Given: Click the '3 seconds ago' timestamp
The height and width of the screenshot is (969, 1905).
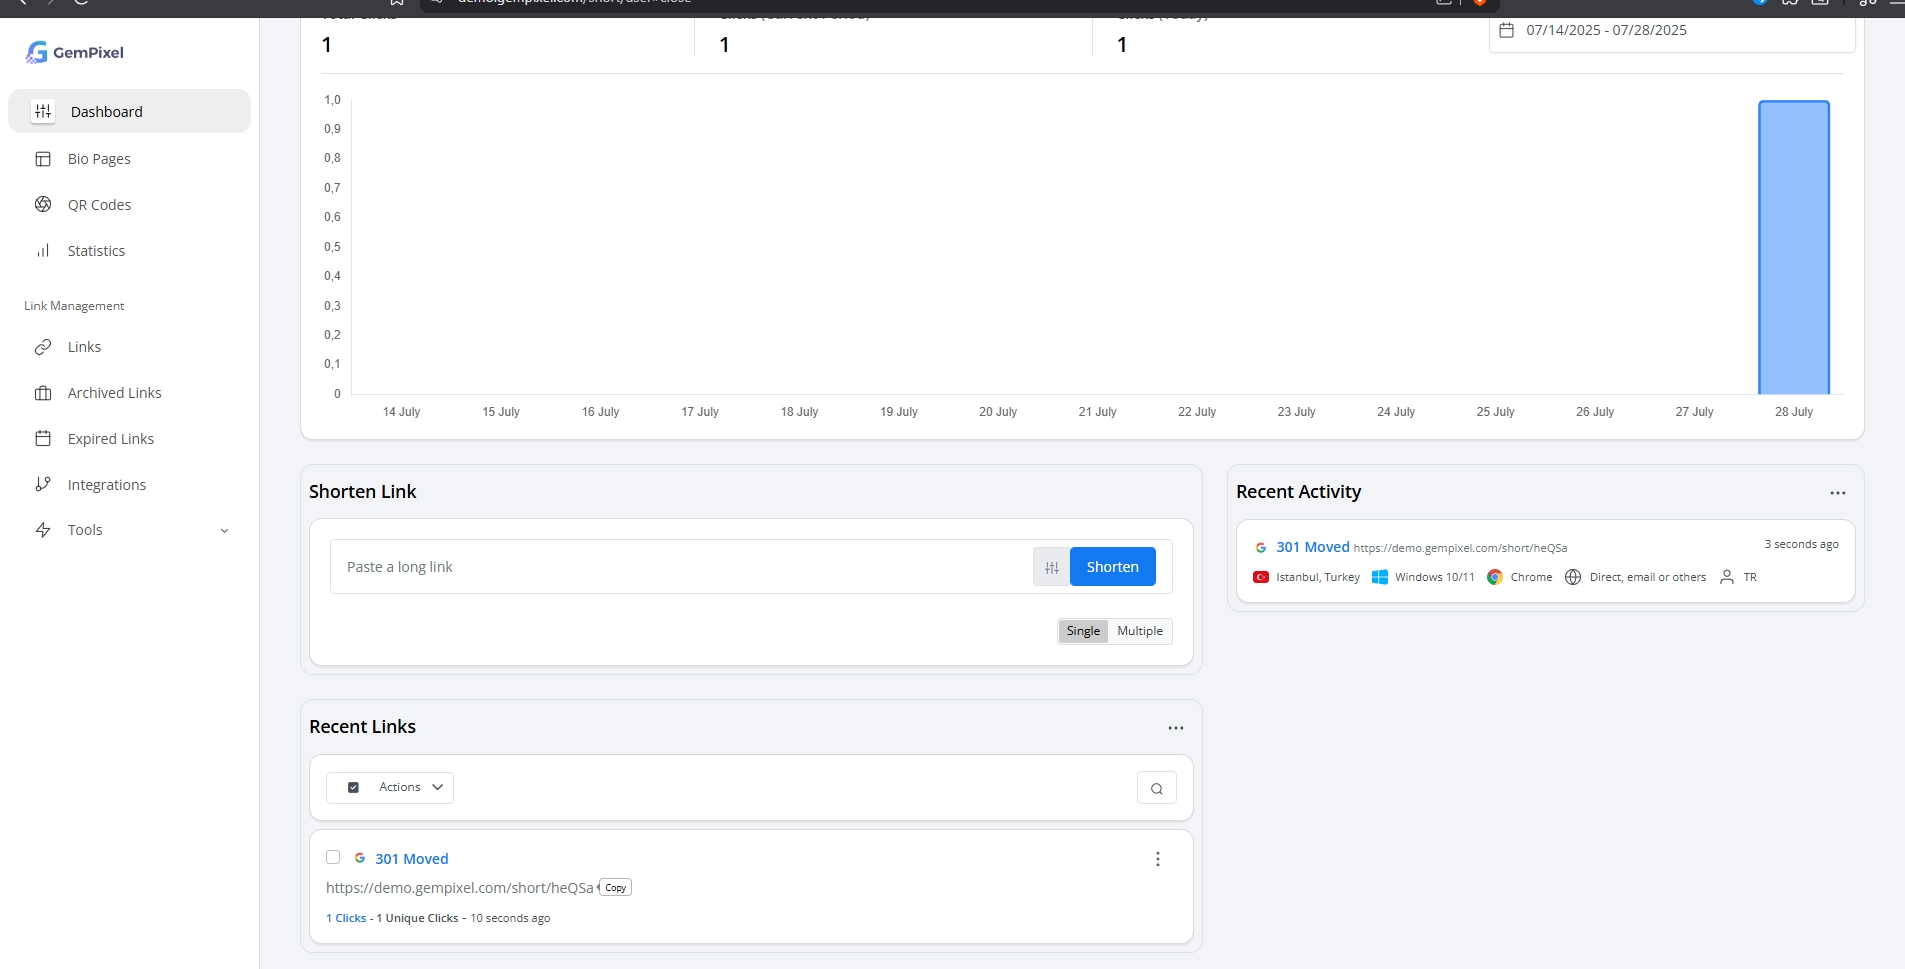Looking at the screenshot, I should point(1801,544).
